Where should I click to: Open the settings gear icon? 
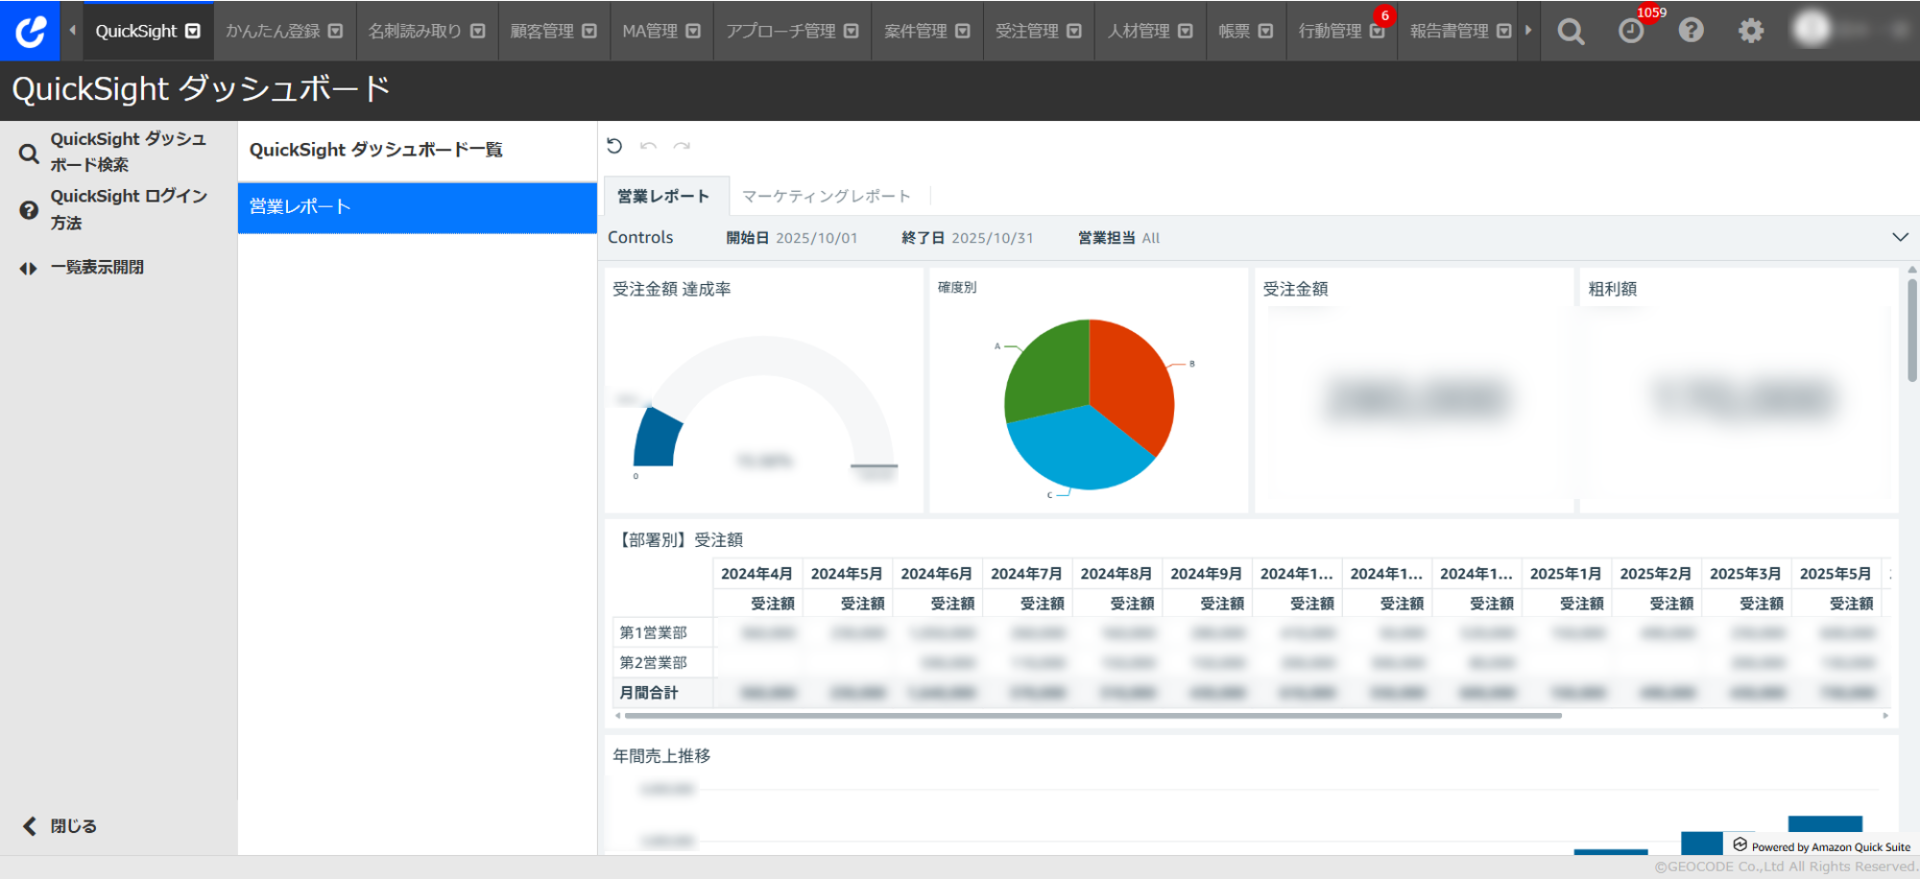1750,31
